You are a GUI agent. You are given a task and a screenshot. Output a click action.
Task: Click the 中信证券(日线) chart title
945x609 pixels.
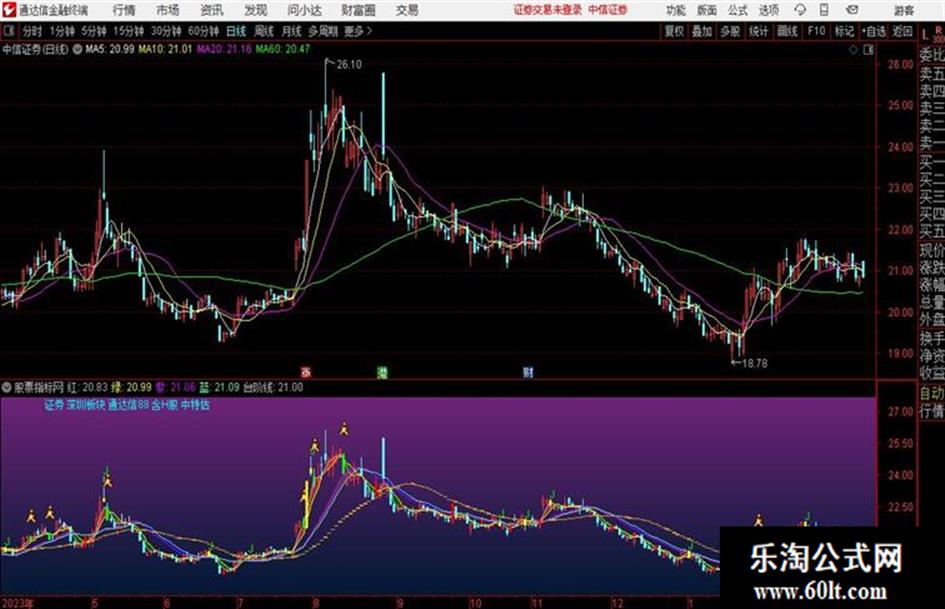[x=35, y=49]
